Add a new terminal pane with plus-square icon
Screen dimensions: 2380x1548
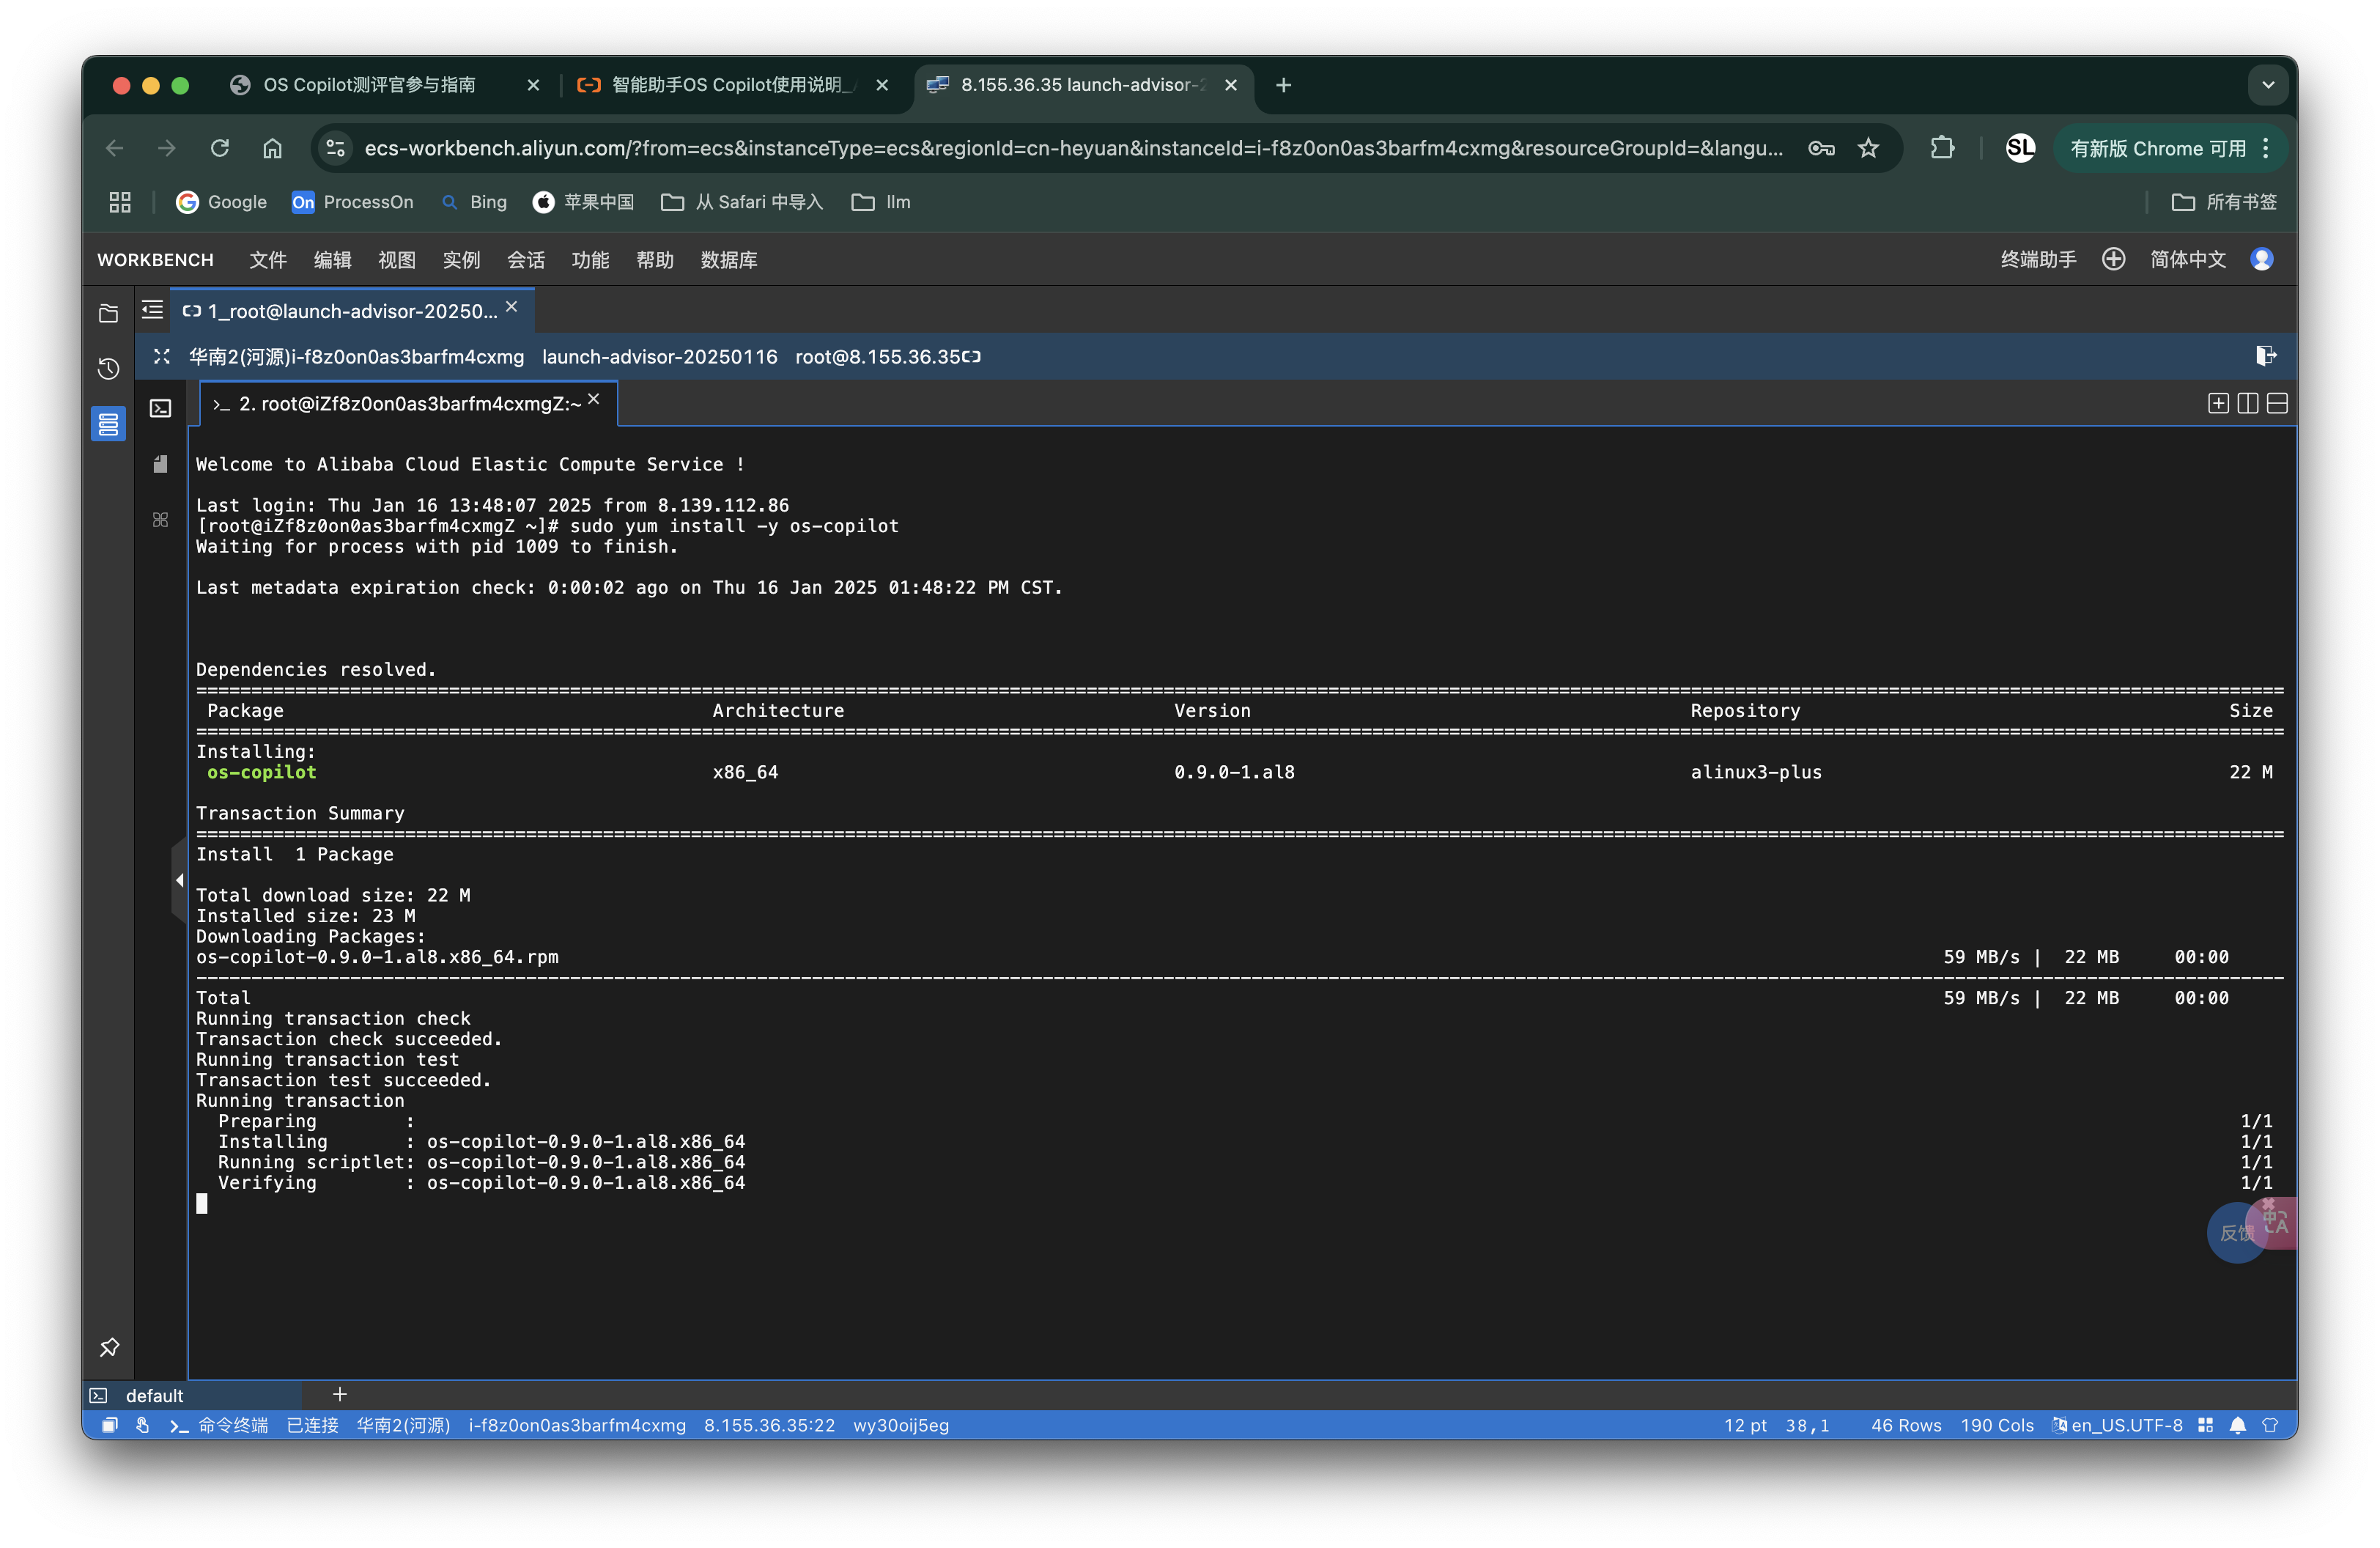pos(2218,403)
